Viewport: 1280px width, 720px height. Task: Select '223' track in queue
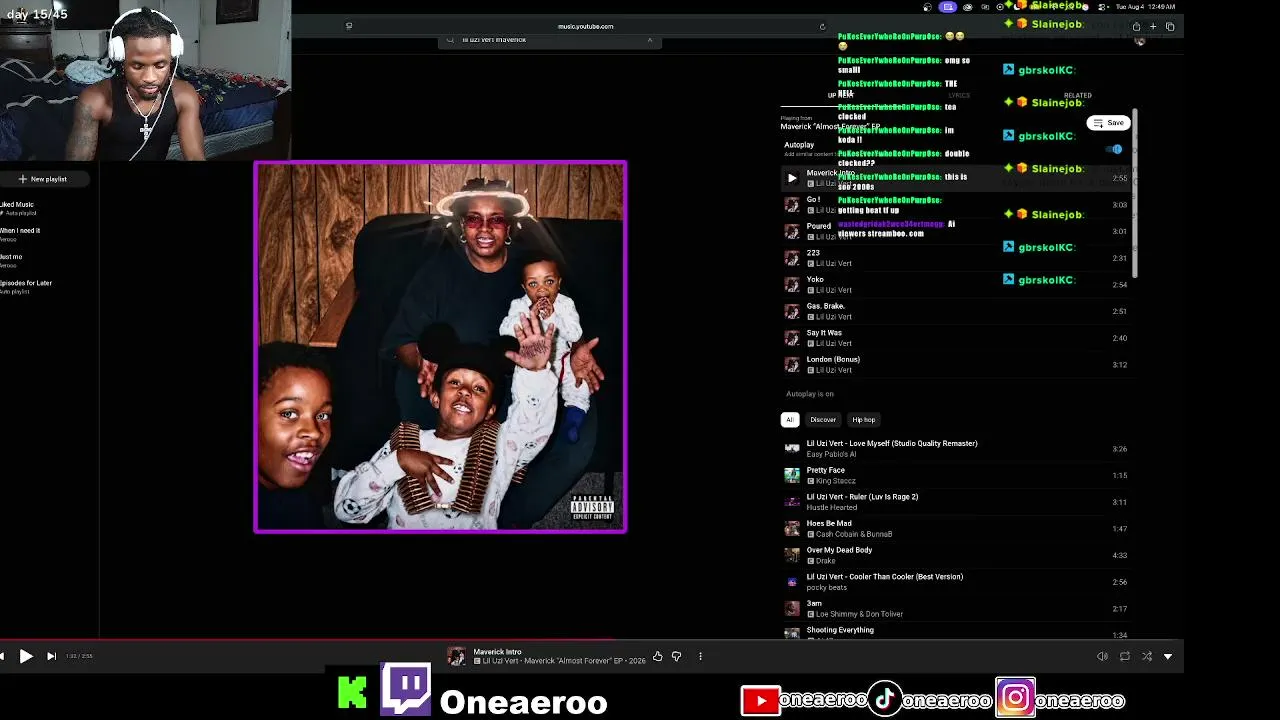[x=956, y=258]
